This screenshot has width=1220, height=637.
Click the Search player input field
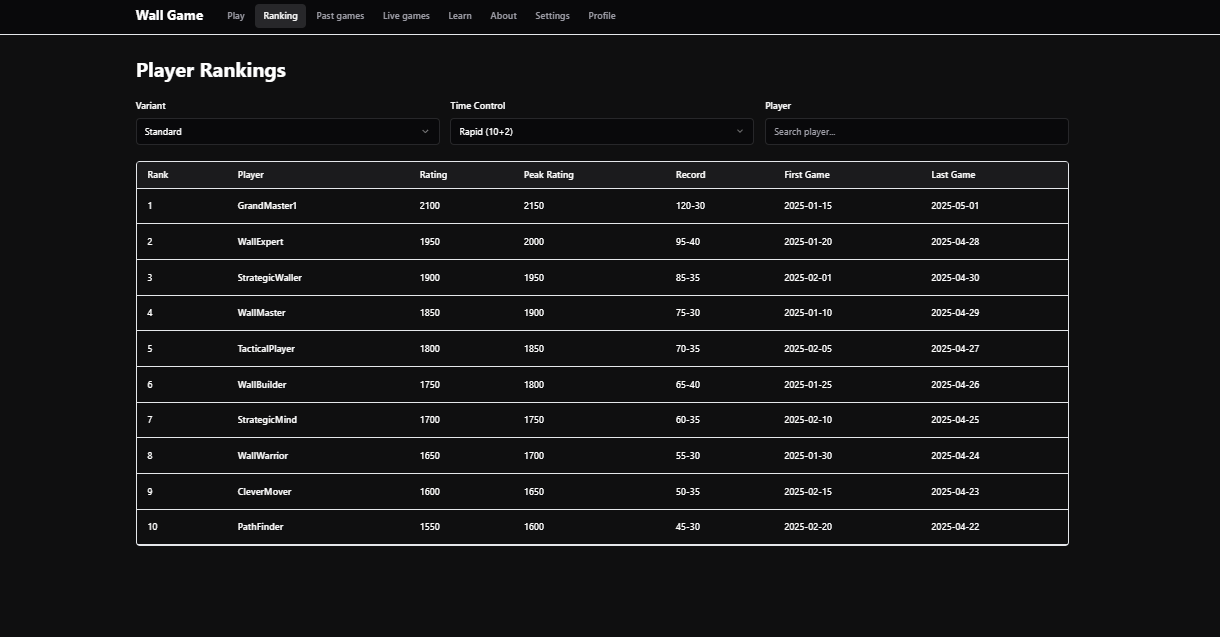(x=916, y=131)
